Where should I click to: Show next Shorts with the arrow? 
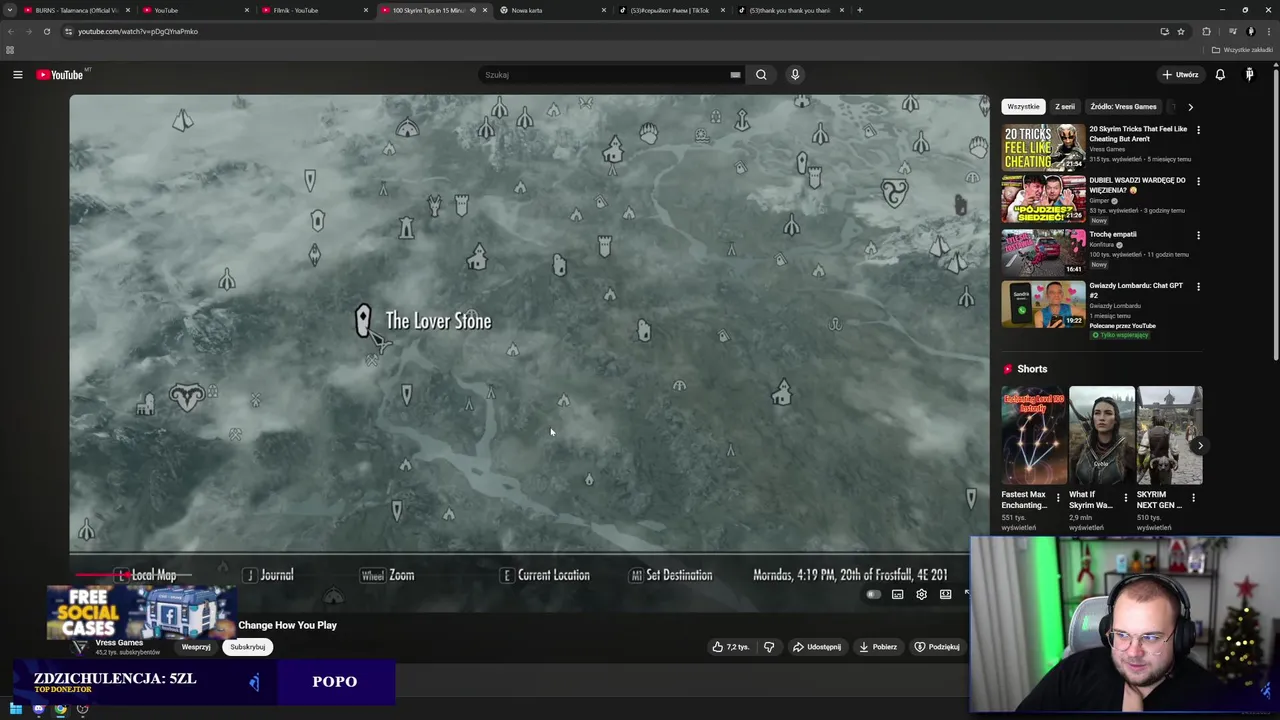(x=1200, y=446)
